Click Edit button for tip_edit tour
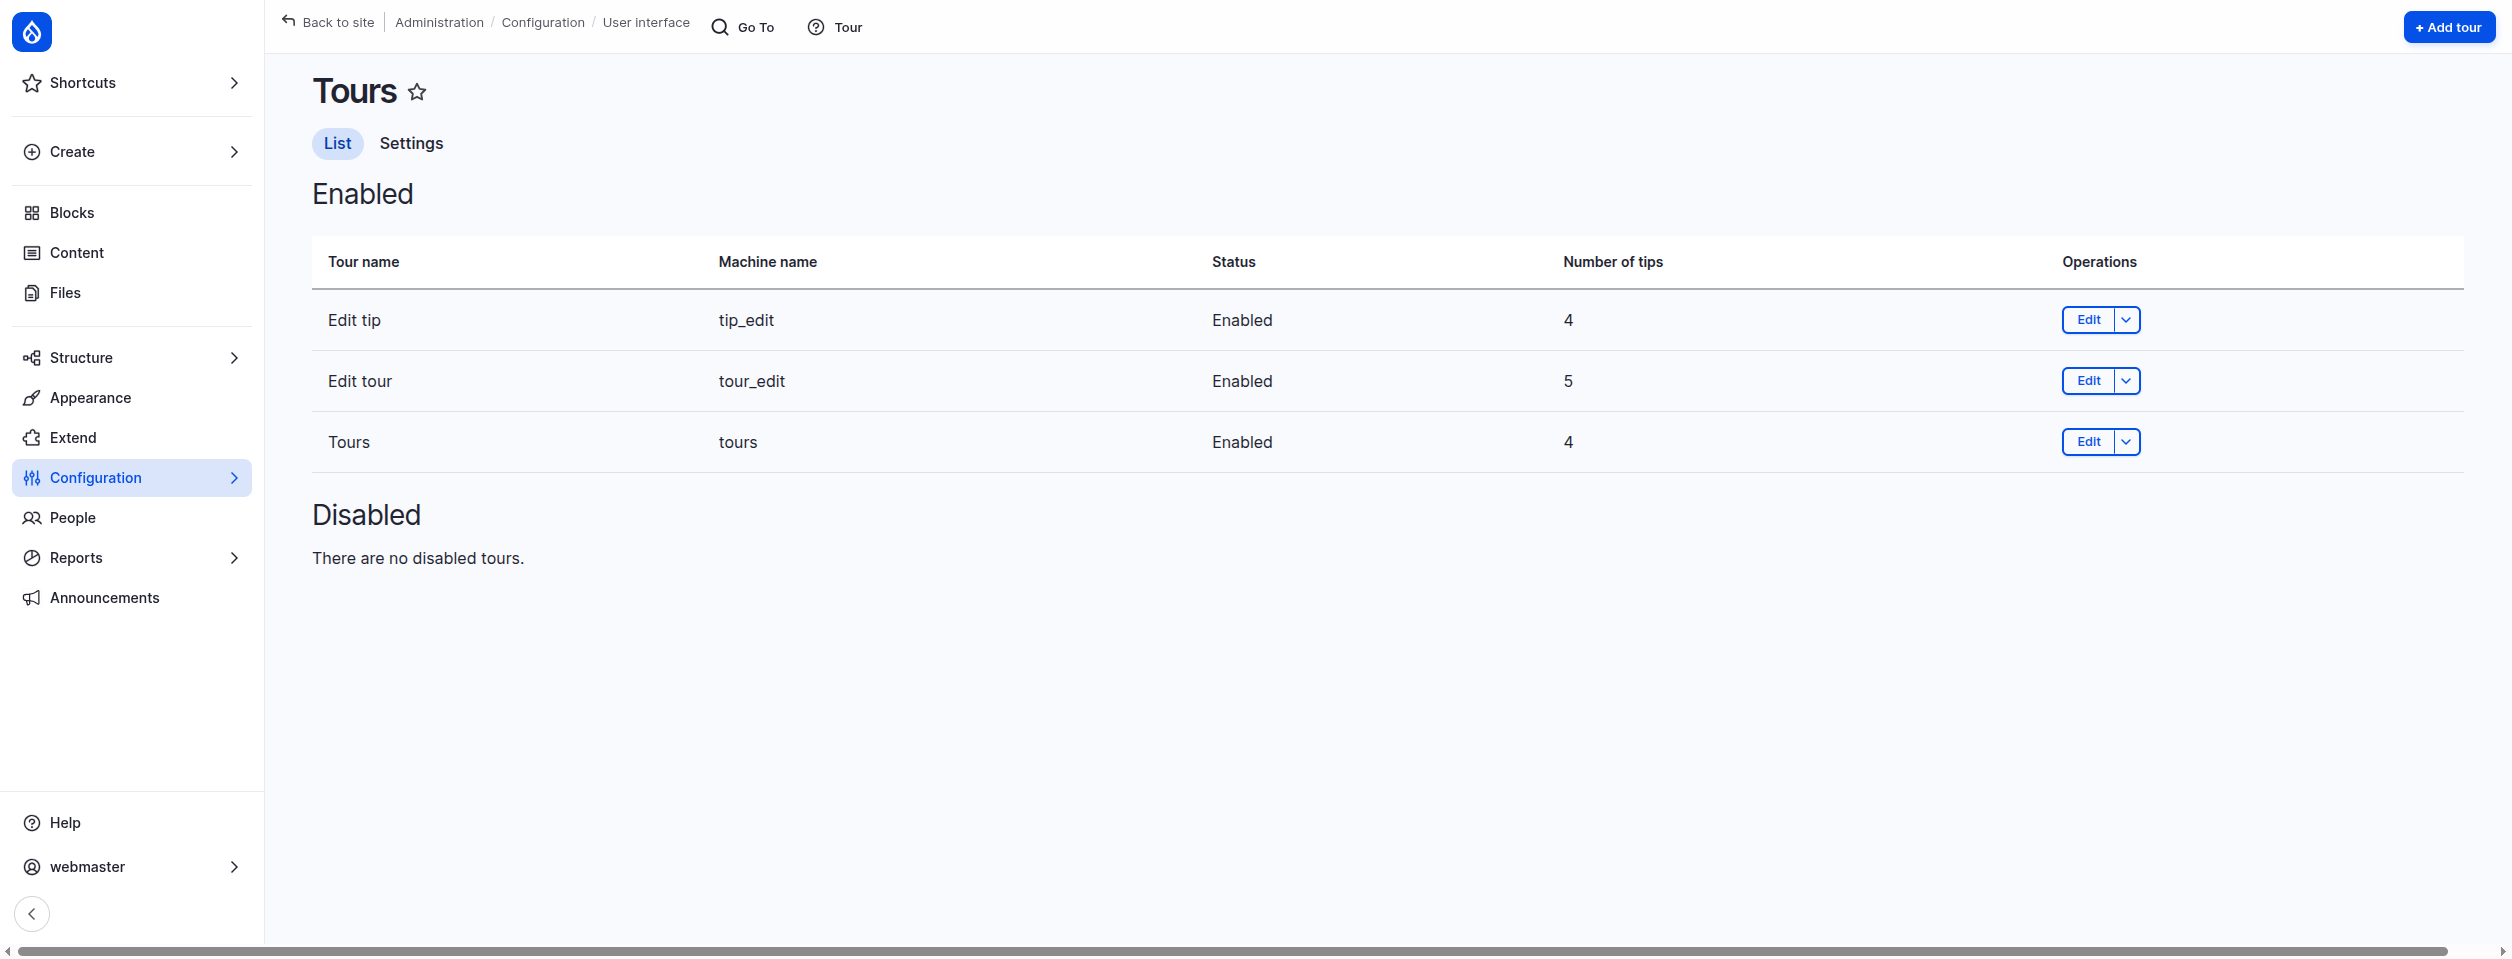 point(2089,320)
